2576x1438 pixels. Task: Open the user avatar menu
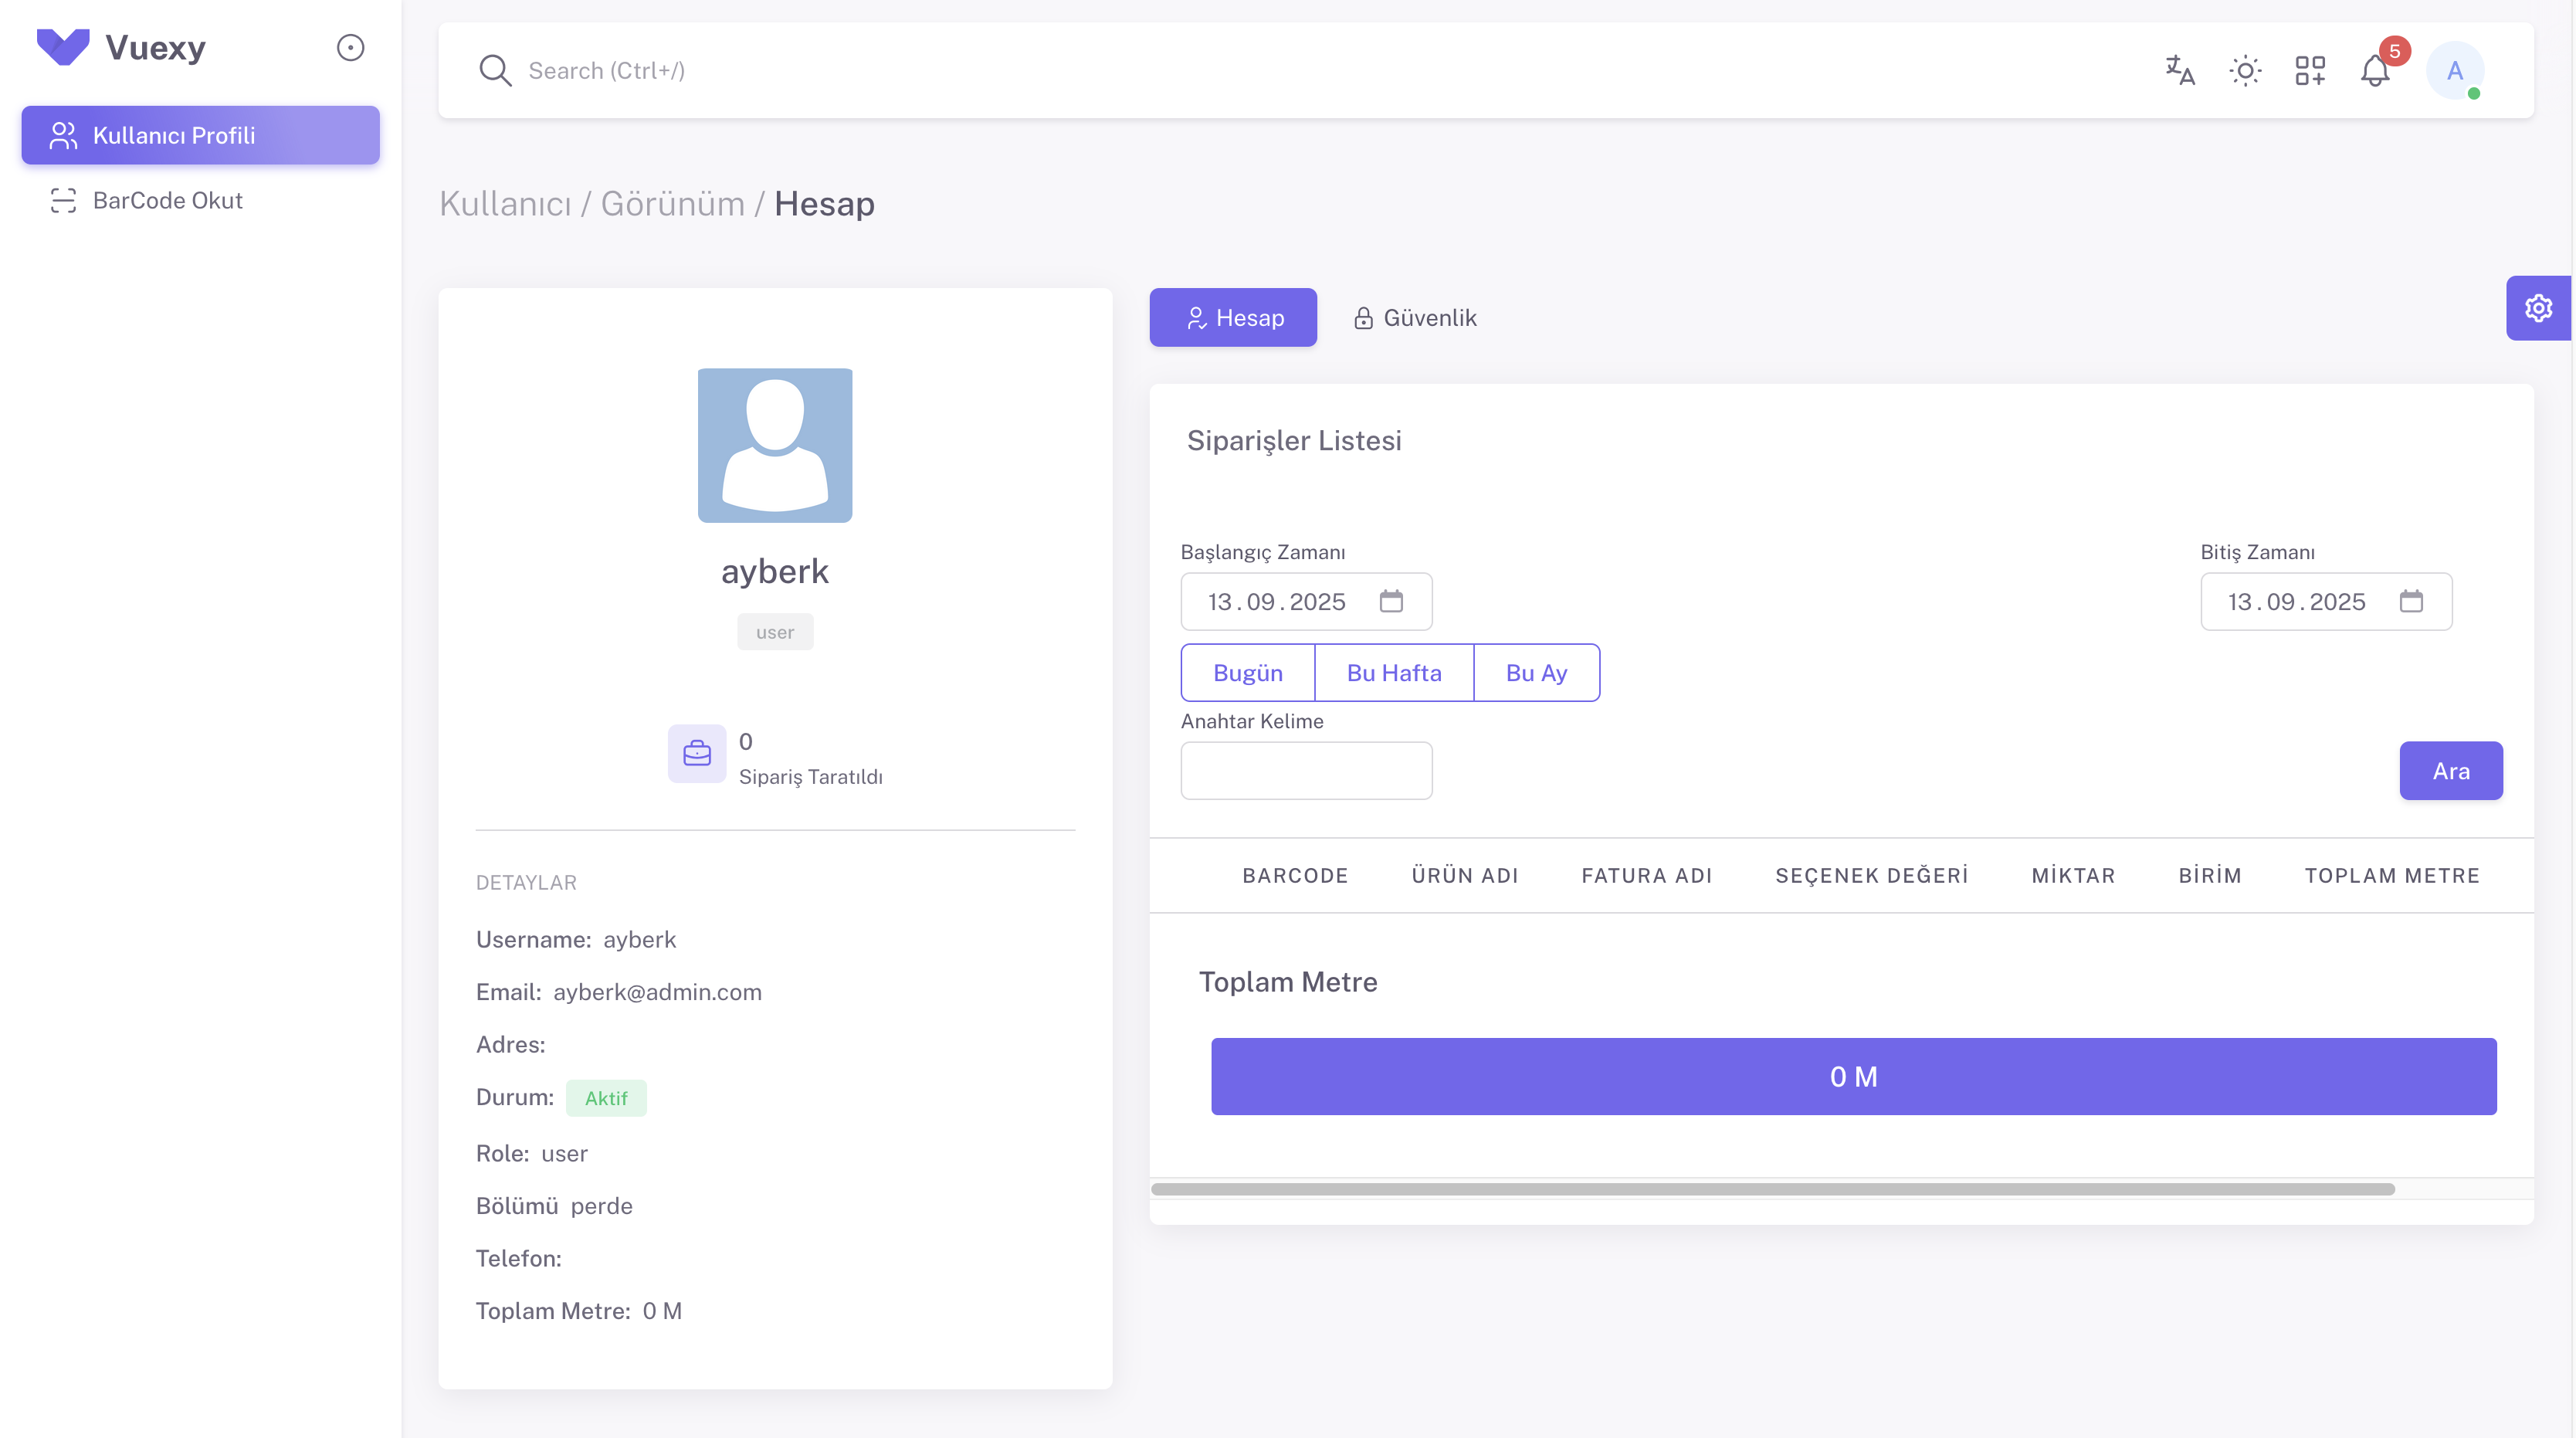pyautogui.click(x=2455, y=70)
